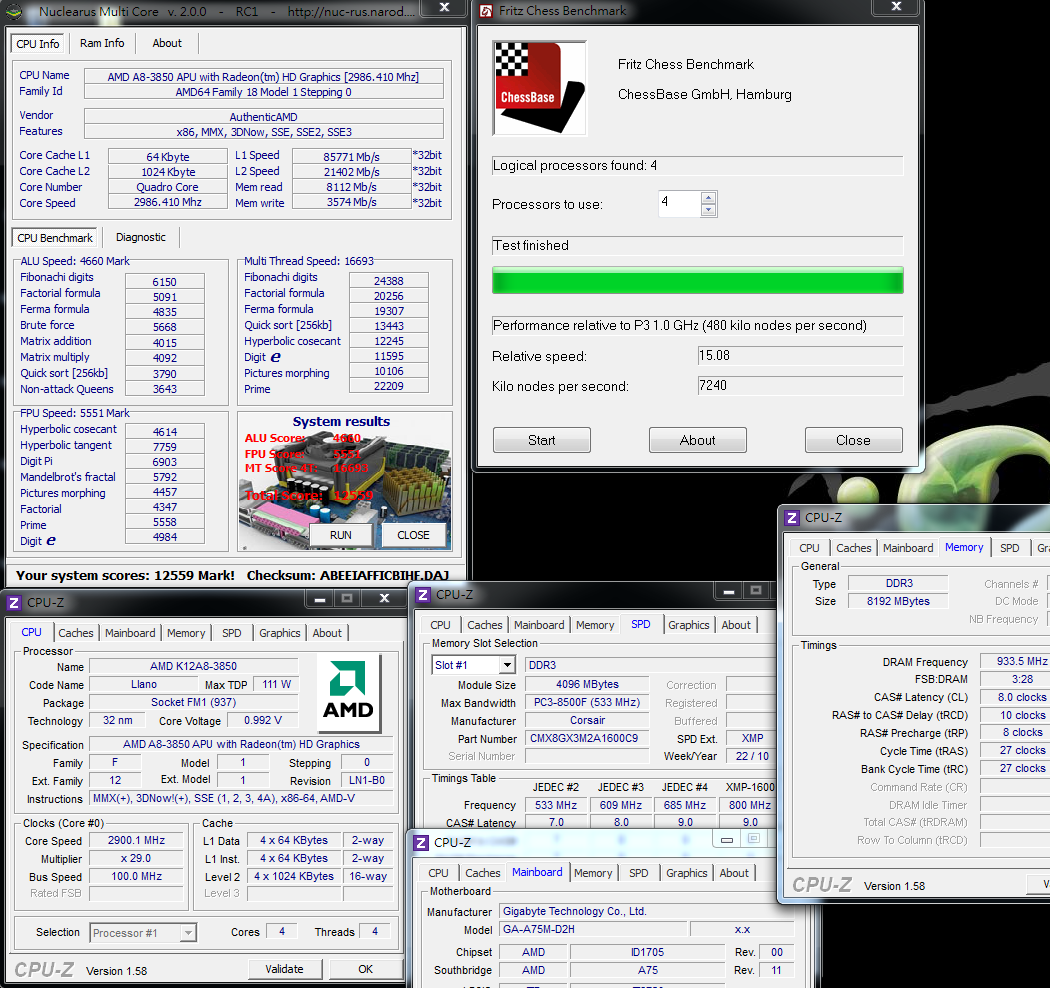Click the Part Number CMX8GX3M2A1600C9

tap(587, 738)
